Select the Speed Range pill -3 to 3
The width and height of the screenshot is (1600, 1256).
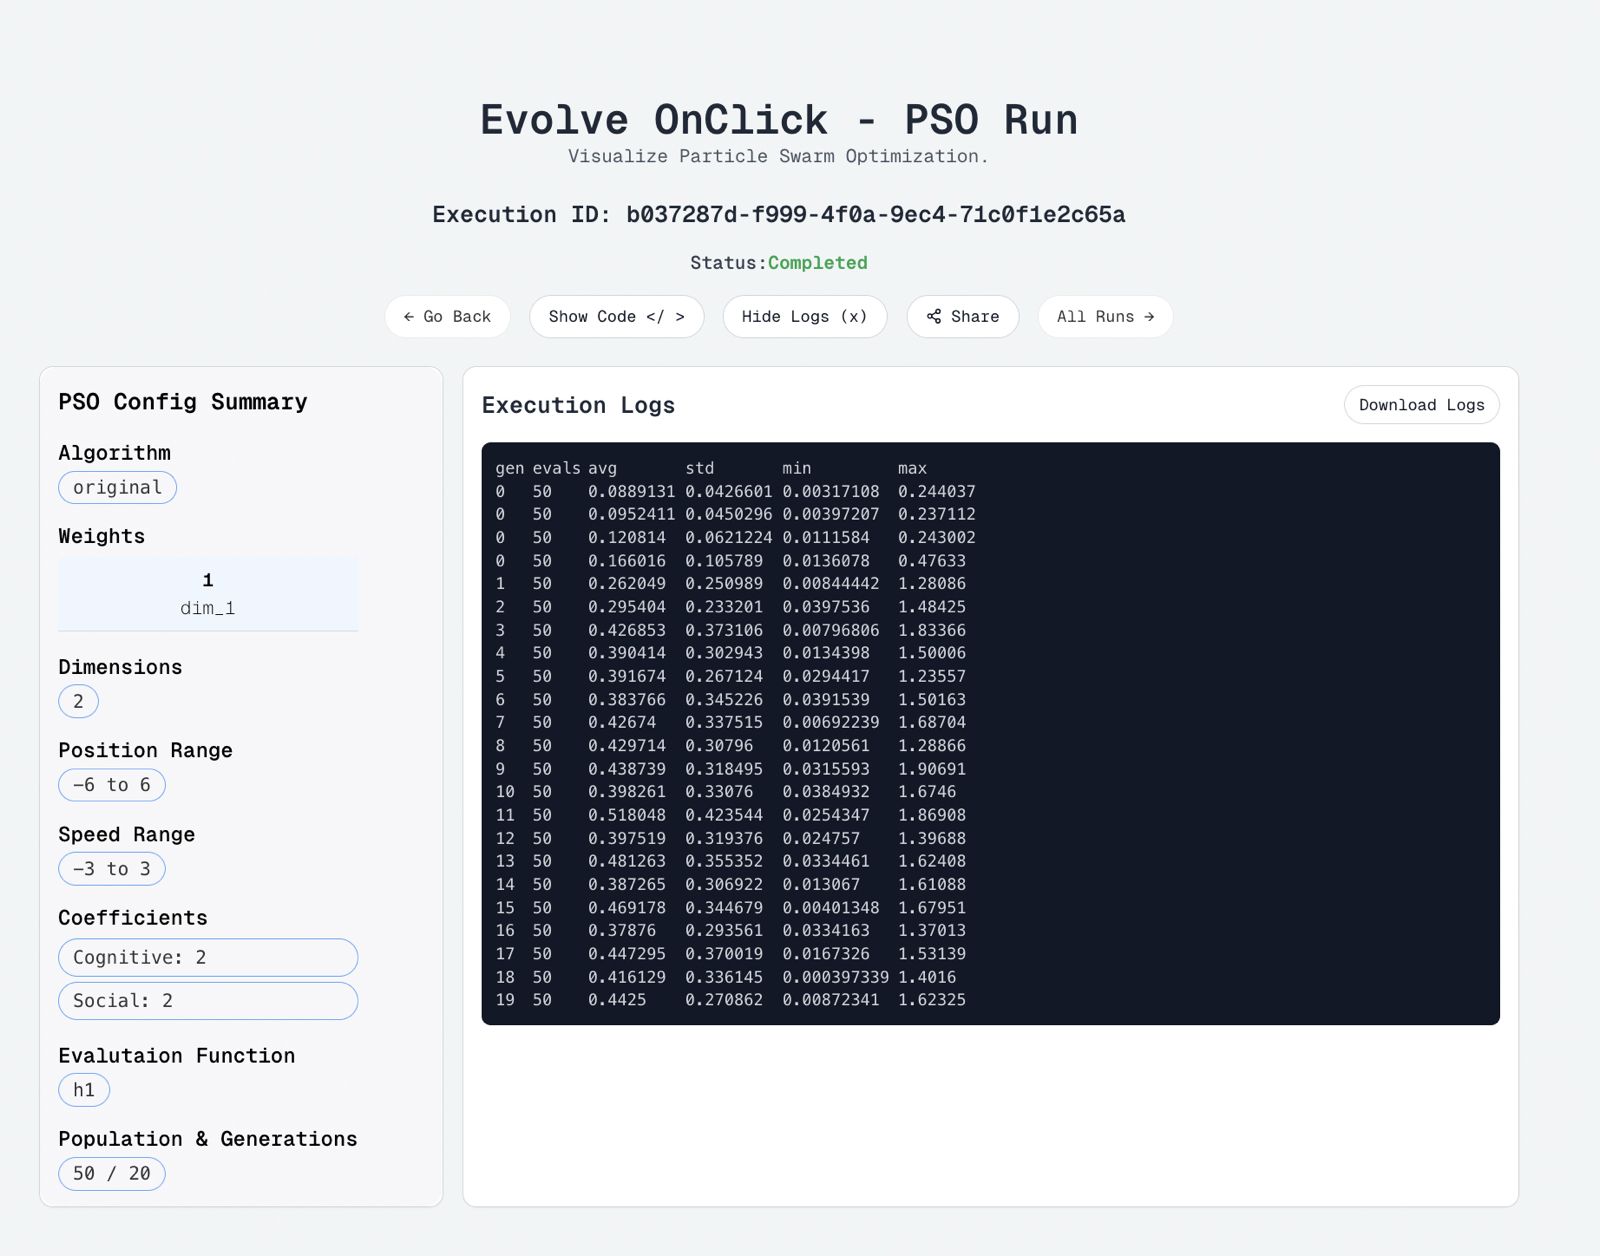(x=111, y=869)
